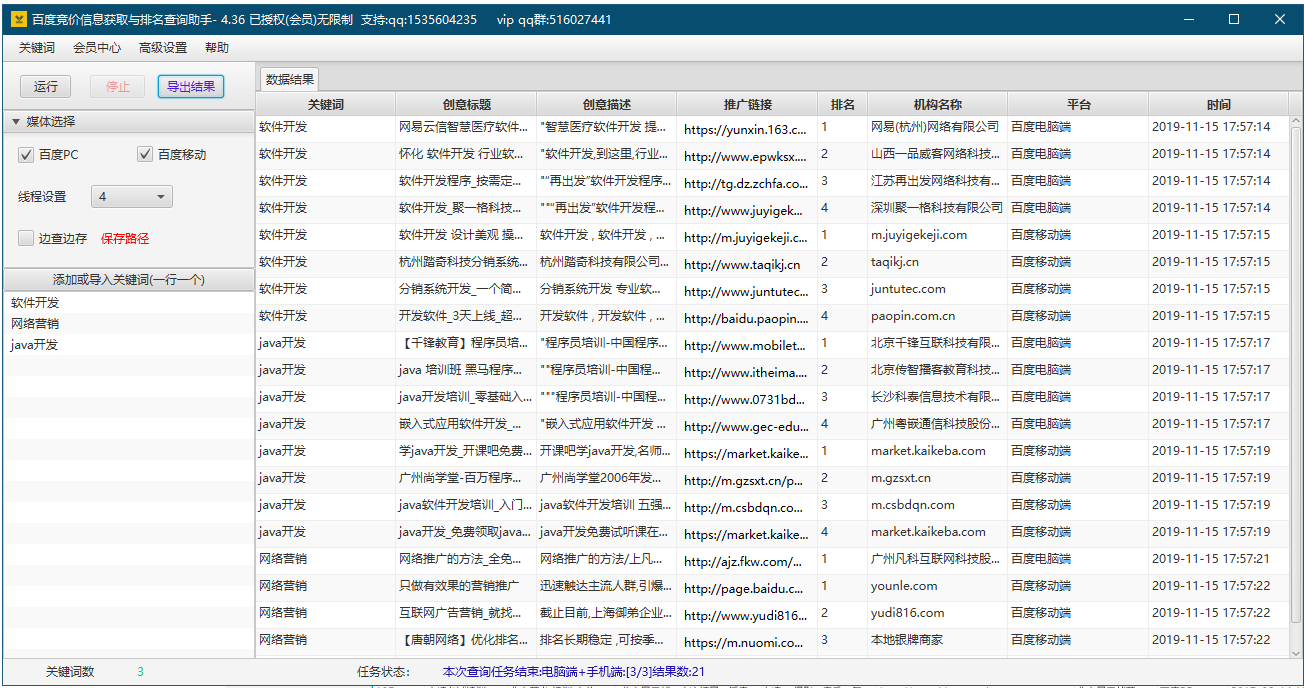
Task: Toggle the 百度移动 checkbox
Action: (145, 154)
